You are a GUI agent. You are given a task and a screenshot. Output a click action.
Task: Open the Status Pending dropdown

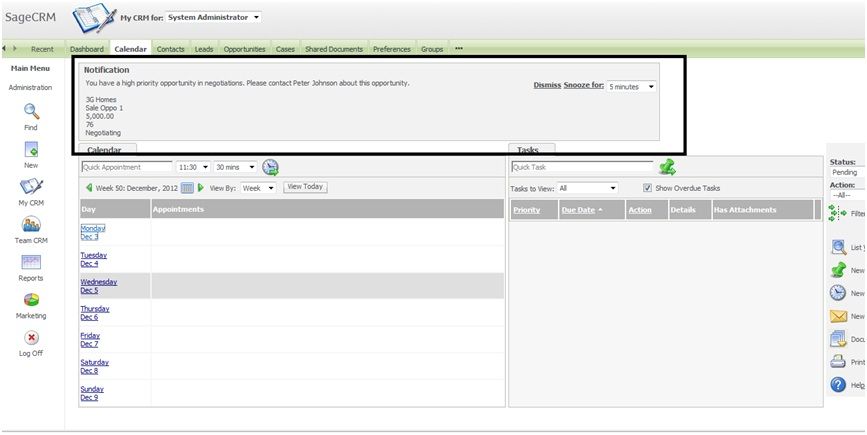pos(847,172)
